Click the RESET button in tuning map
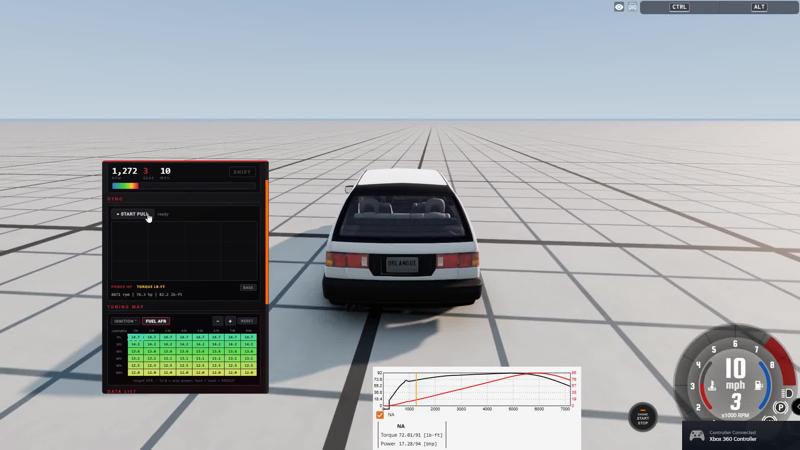The image size is (800, 450). pos(247,321)
